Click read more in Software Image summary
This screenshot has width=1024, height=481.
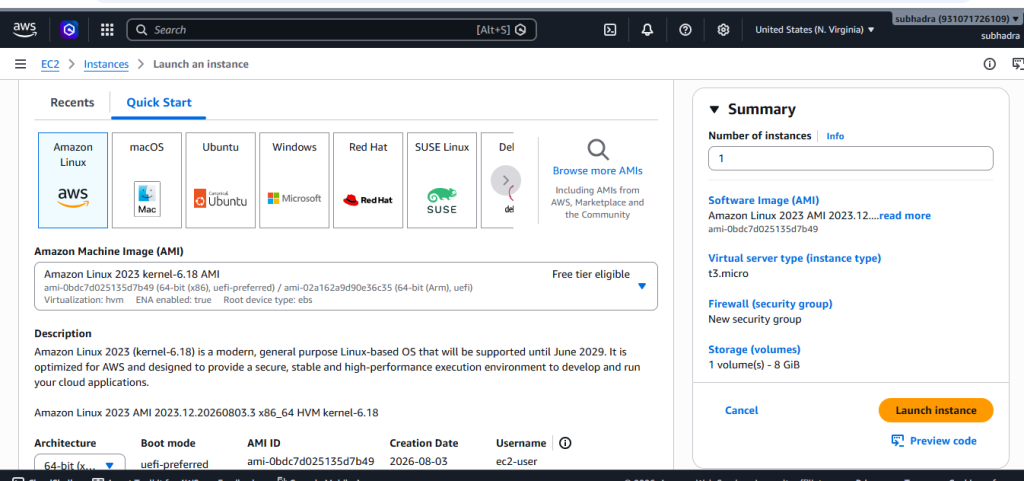coord(904,215)
